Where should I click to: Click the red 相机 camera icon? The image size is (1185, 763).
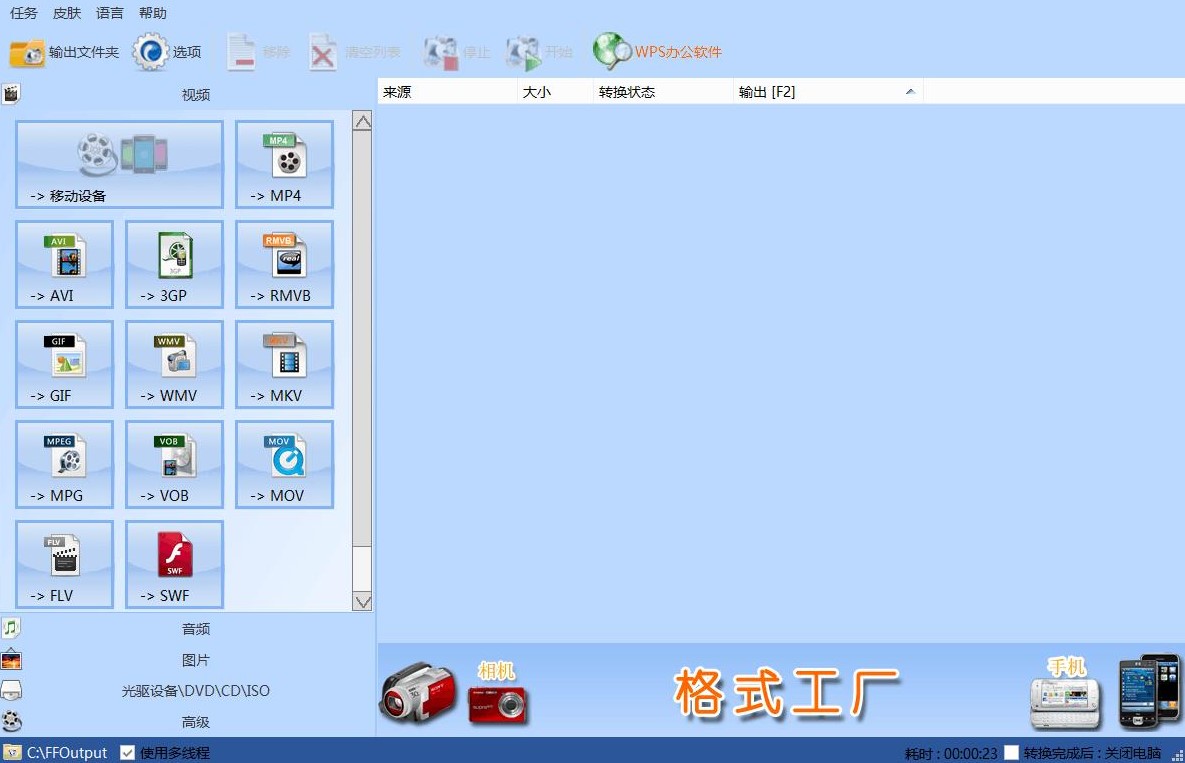pos(497,706)
